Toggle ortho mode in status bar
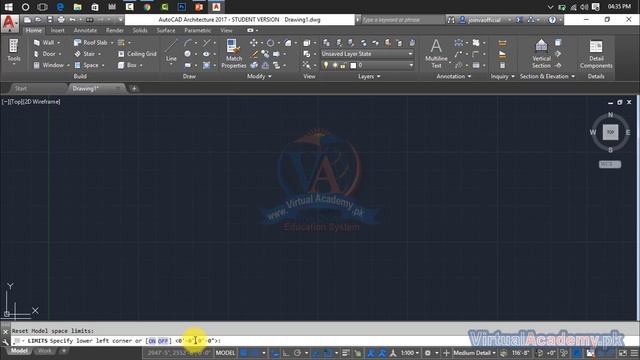This screenshot has height=360, width=640. click(286, 353)
